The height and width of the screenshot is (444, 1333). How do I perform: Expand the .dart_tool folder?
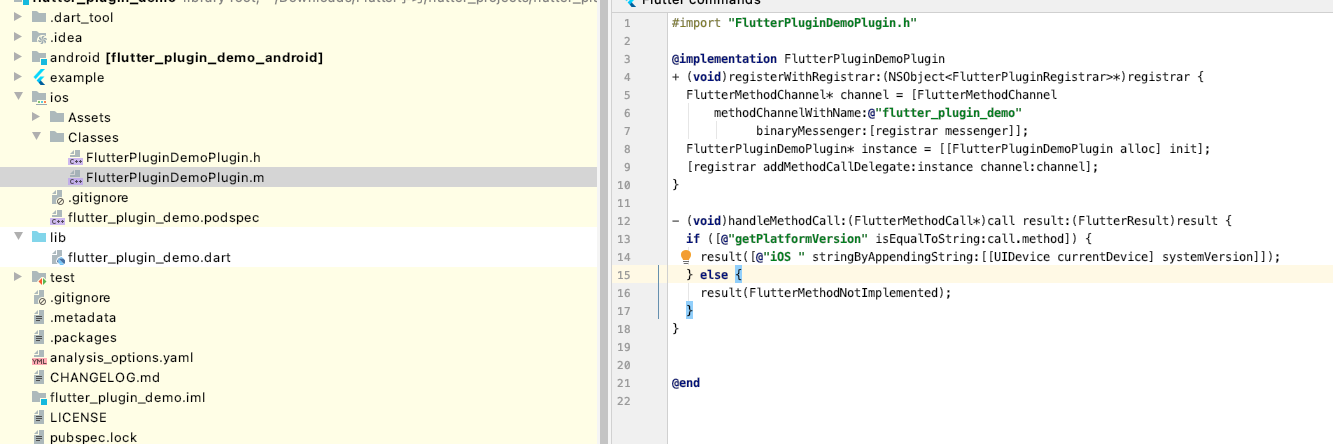tap(19, 17)
